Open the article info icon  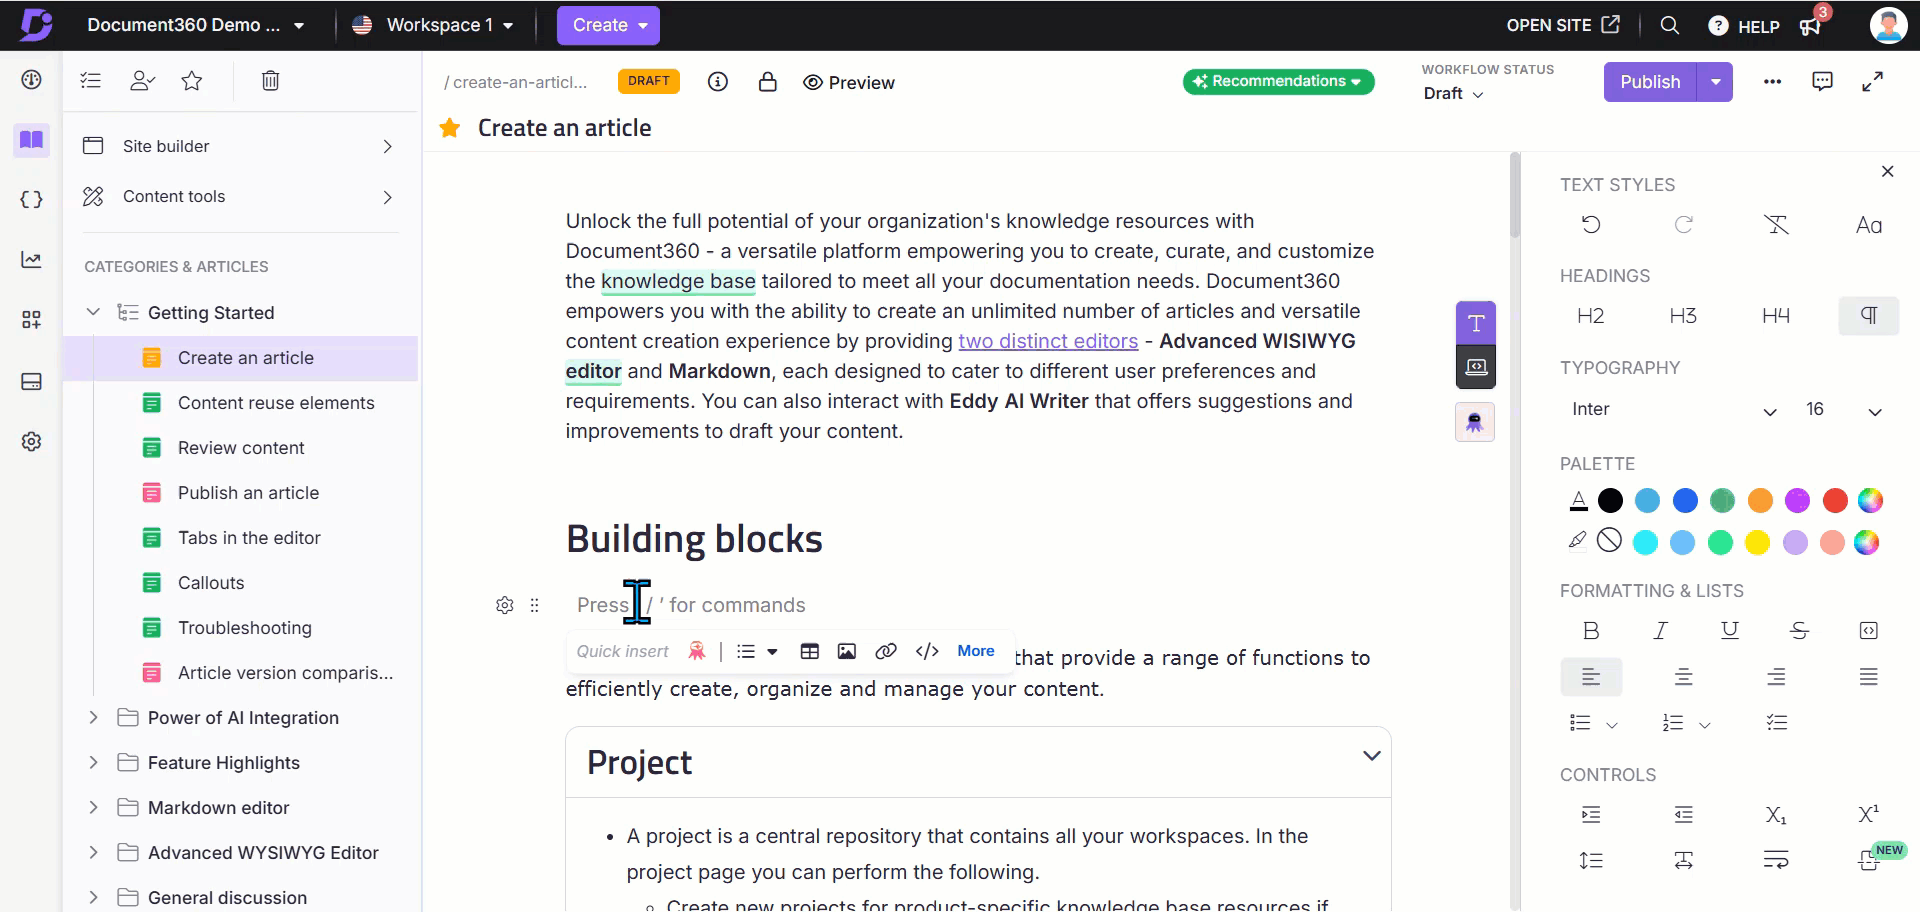[x=717, y=82]
